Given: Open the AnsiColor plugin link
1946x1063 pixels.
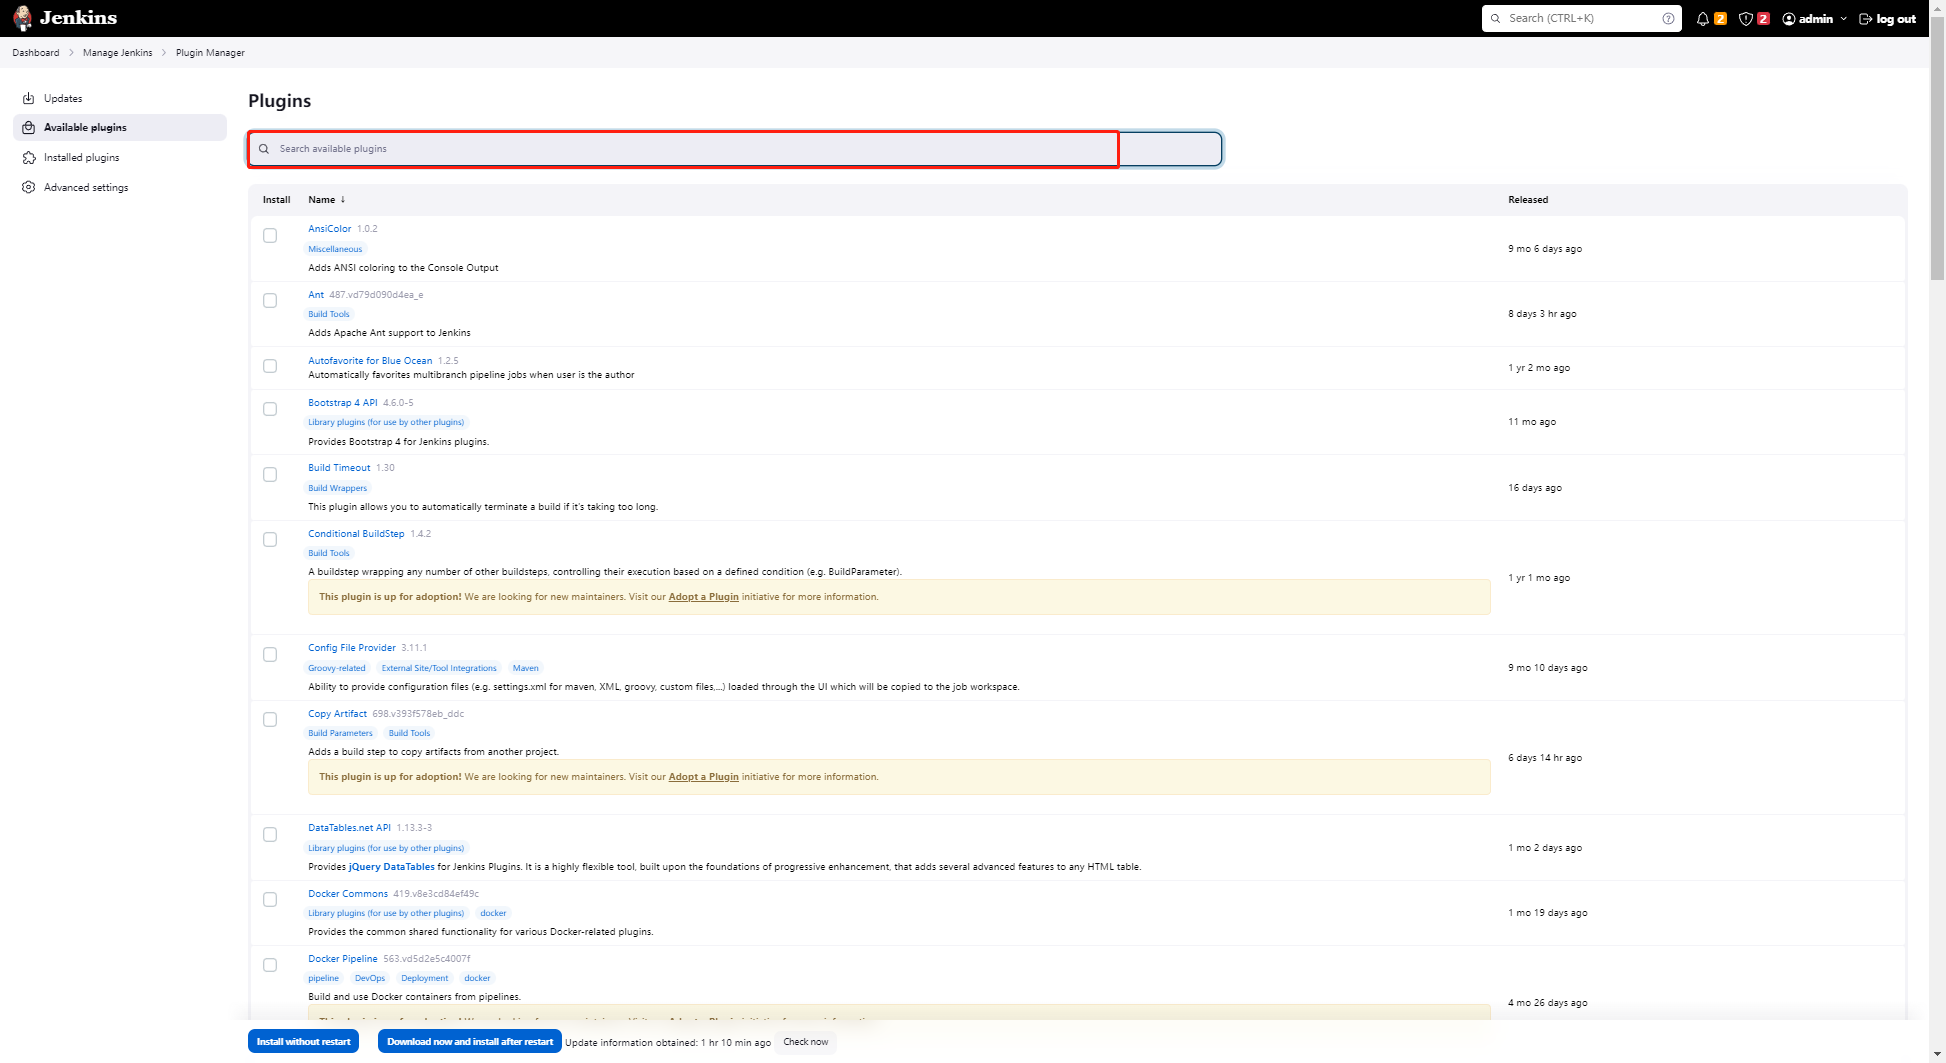Looking at the screenshot, I should pyautogui.click(x=330, y=229).
